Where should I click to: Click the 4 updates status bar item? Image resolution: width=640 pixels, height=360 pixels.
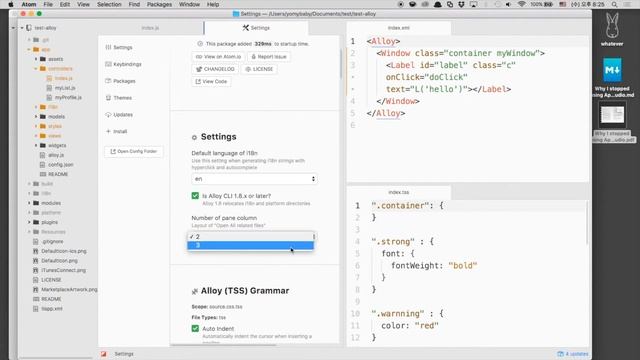(573, 354)
